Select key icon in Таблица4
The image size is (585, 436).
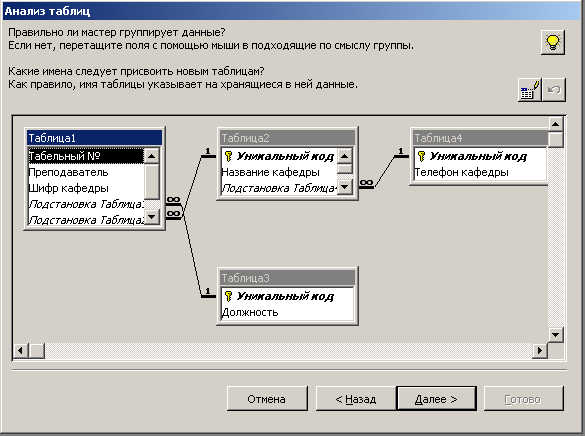(422, 156)
